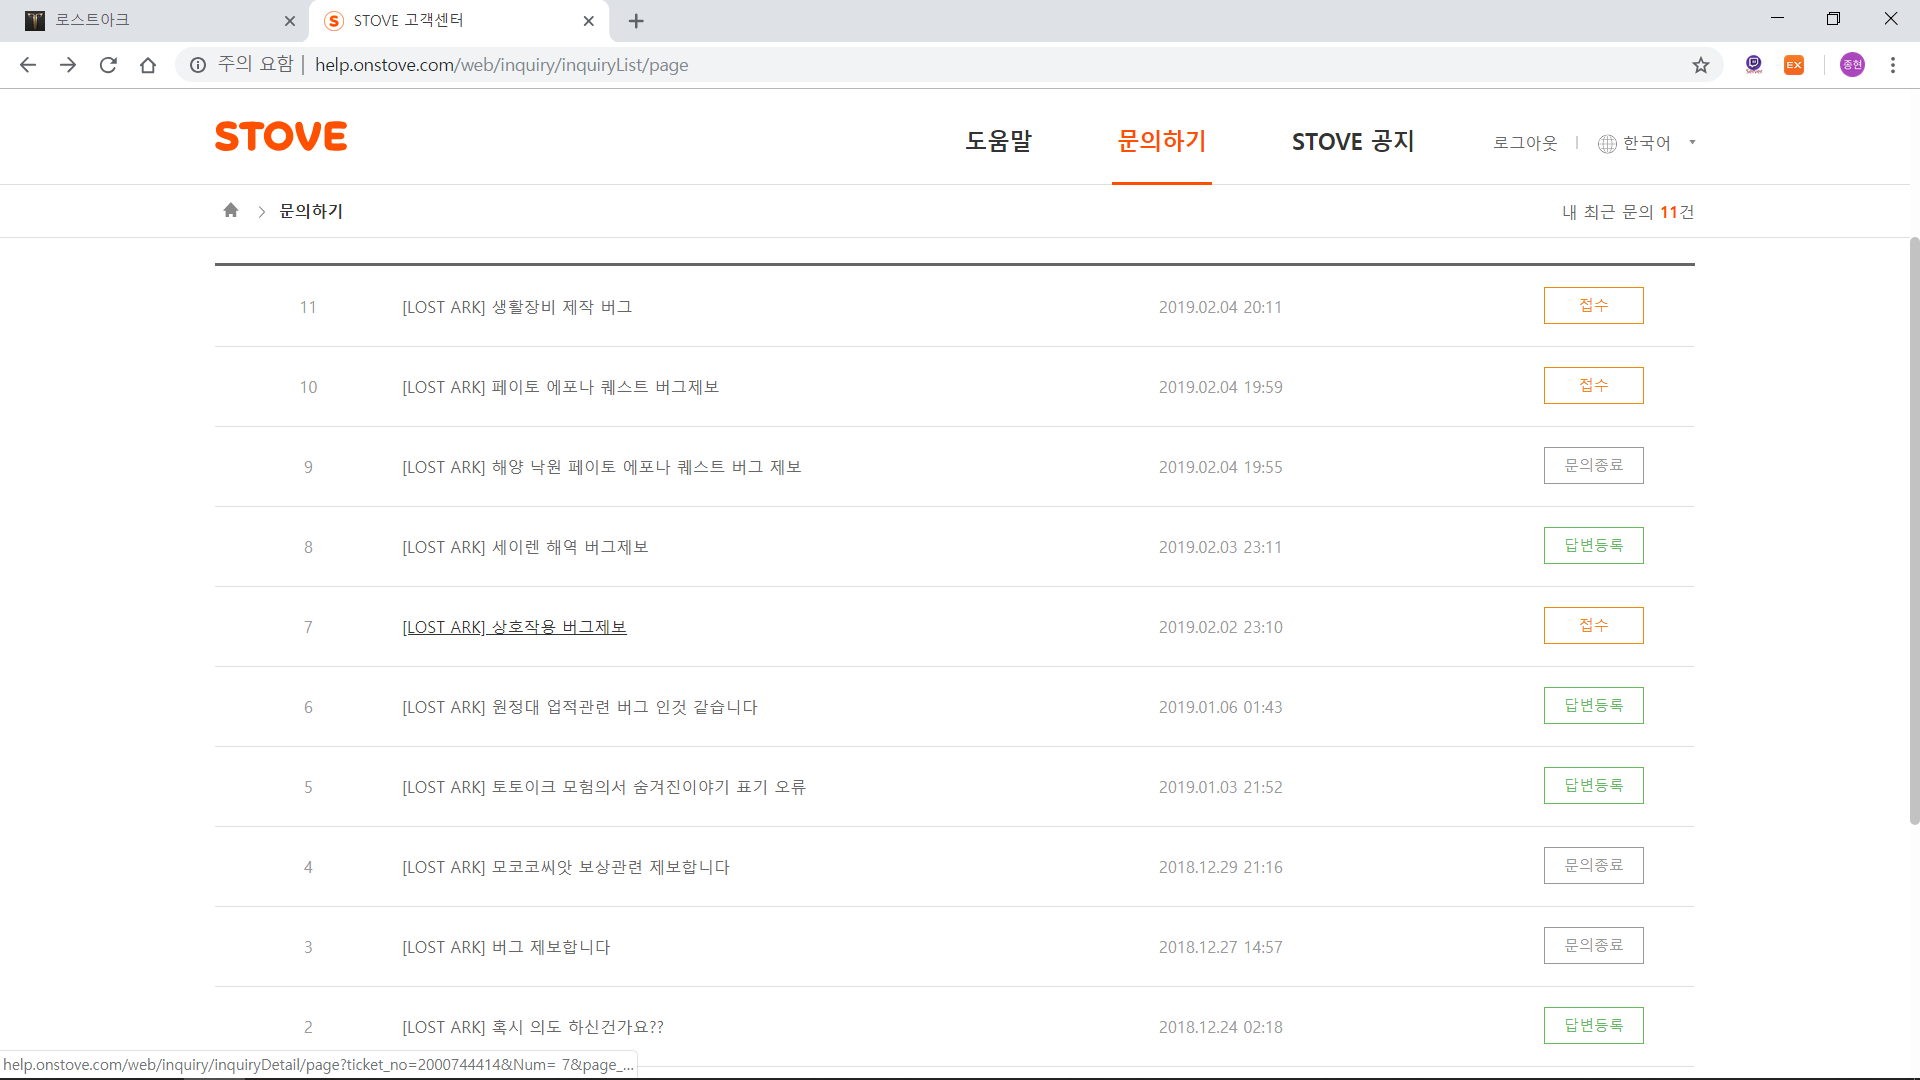Image resolution: width=1920 pixels, height=1080 pixels.
Task: Click the purple profile avatar
Action: 1852,65
